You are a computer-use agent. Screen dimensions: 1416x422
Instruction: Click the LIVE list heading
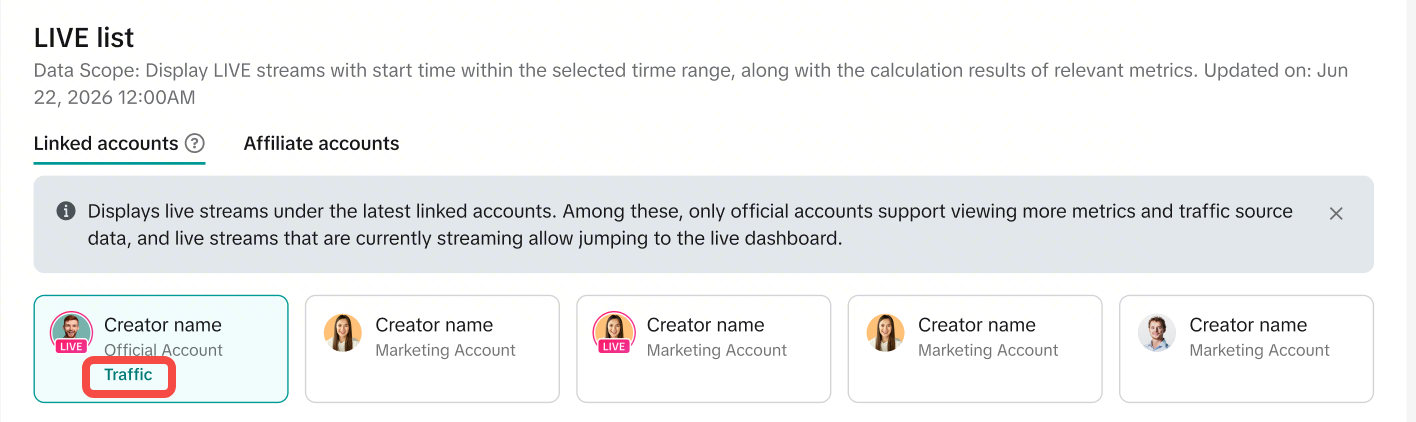[x=84, y=38]
